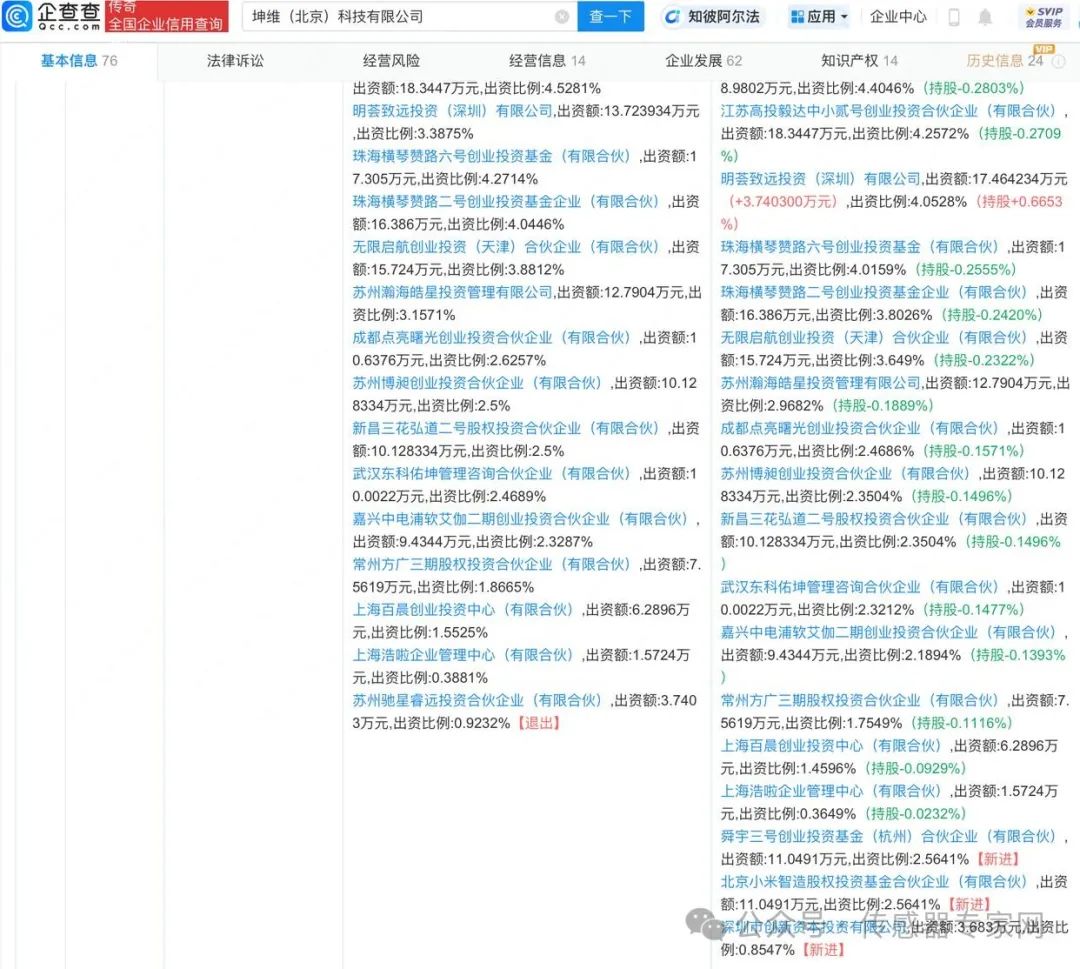Open 新昌三花弘道二号 link showing 出资比例 2.3504%
Viewport: 1080px width, 969px height.
point(875,519)
